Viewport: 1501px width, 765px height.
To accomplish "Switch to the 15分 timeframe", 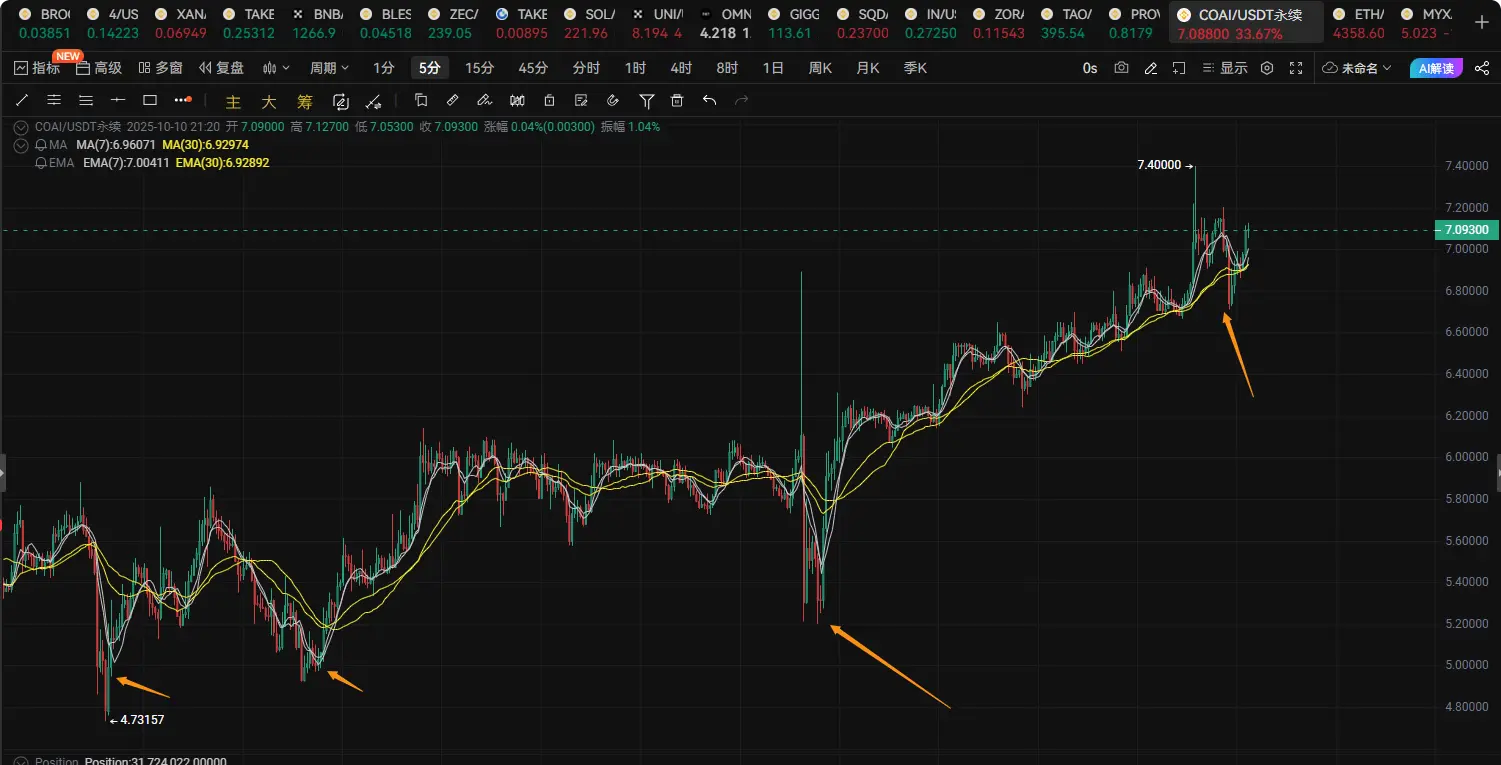I will 479,68.
